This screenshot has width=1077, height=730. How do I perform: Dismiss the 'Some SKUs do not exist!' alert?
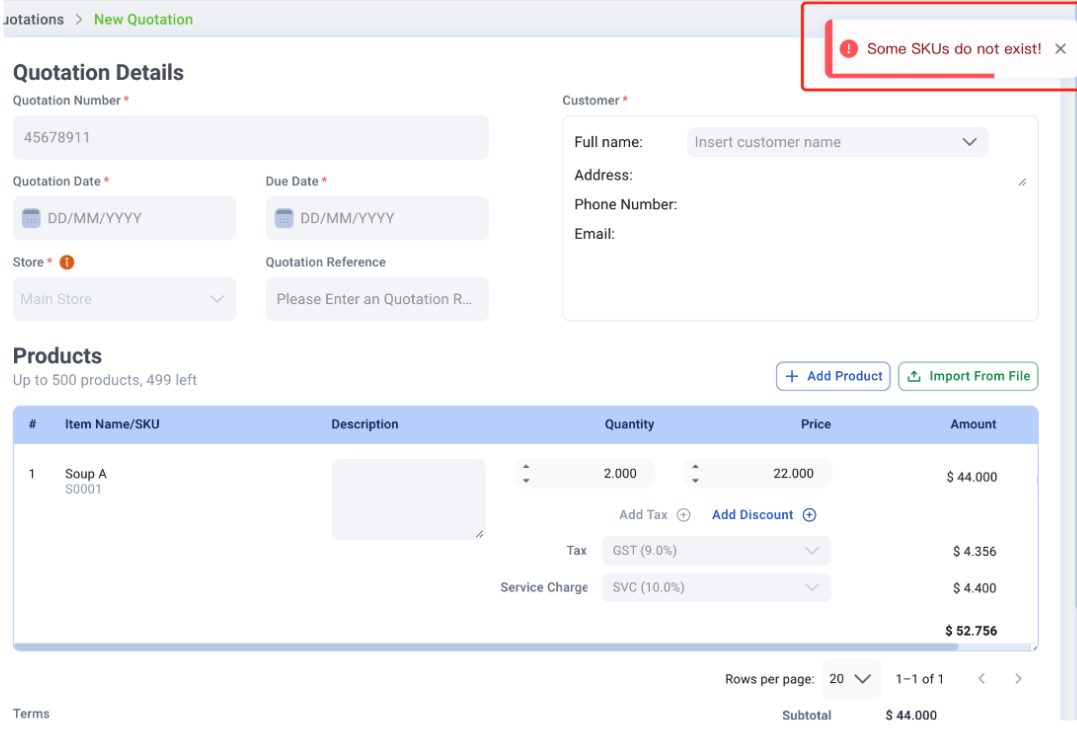click(x=1060, y=49)
